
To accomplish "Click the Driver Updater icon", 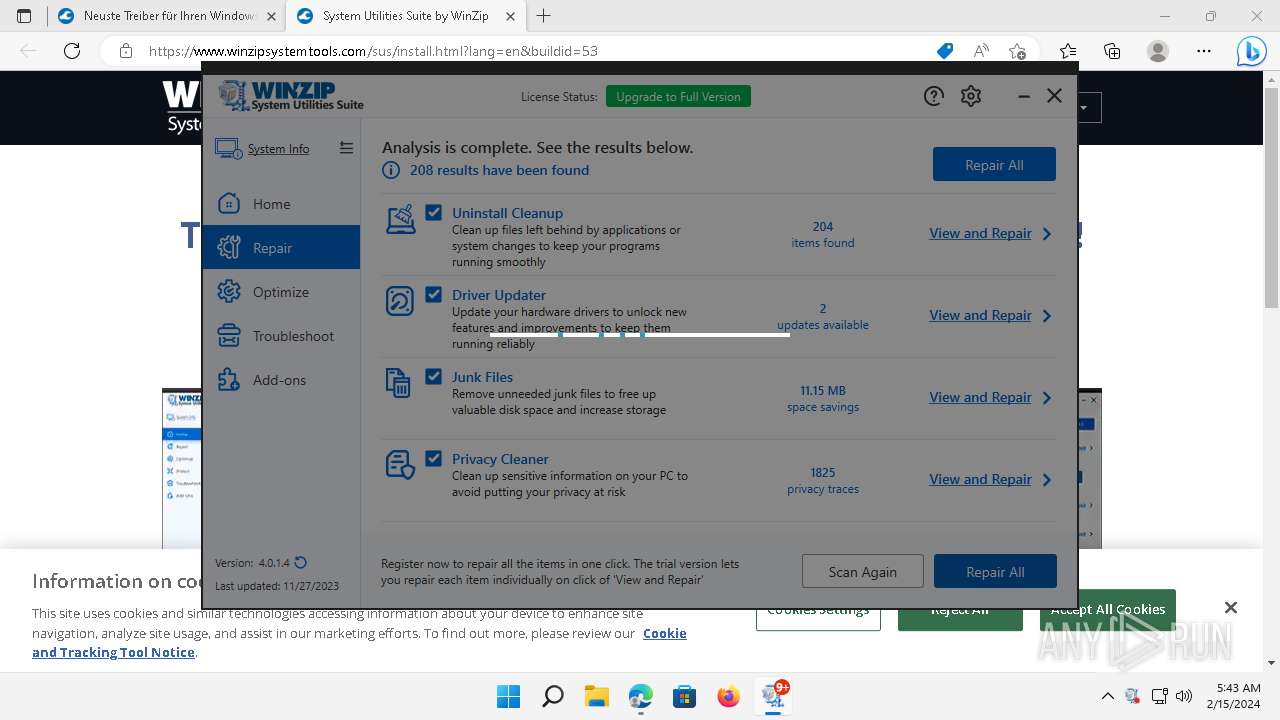I will coord(400,301).
